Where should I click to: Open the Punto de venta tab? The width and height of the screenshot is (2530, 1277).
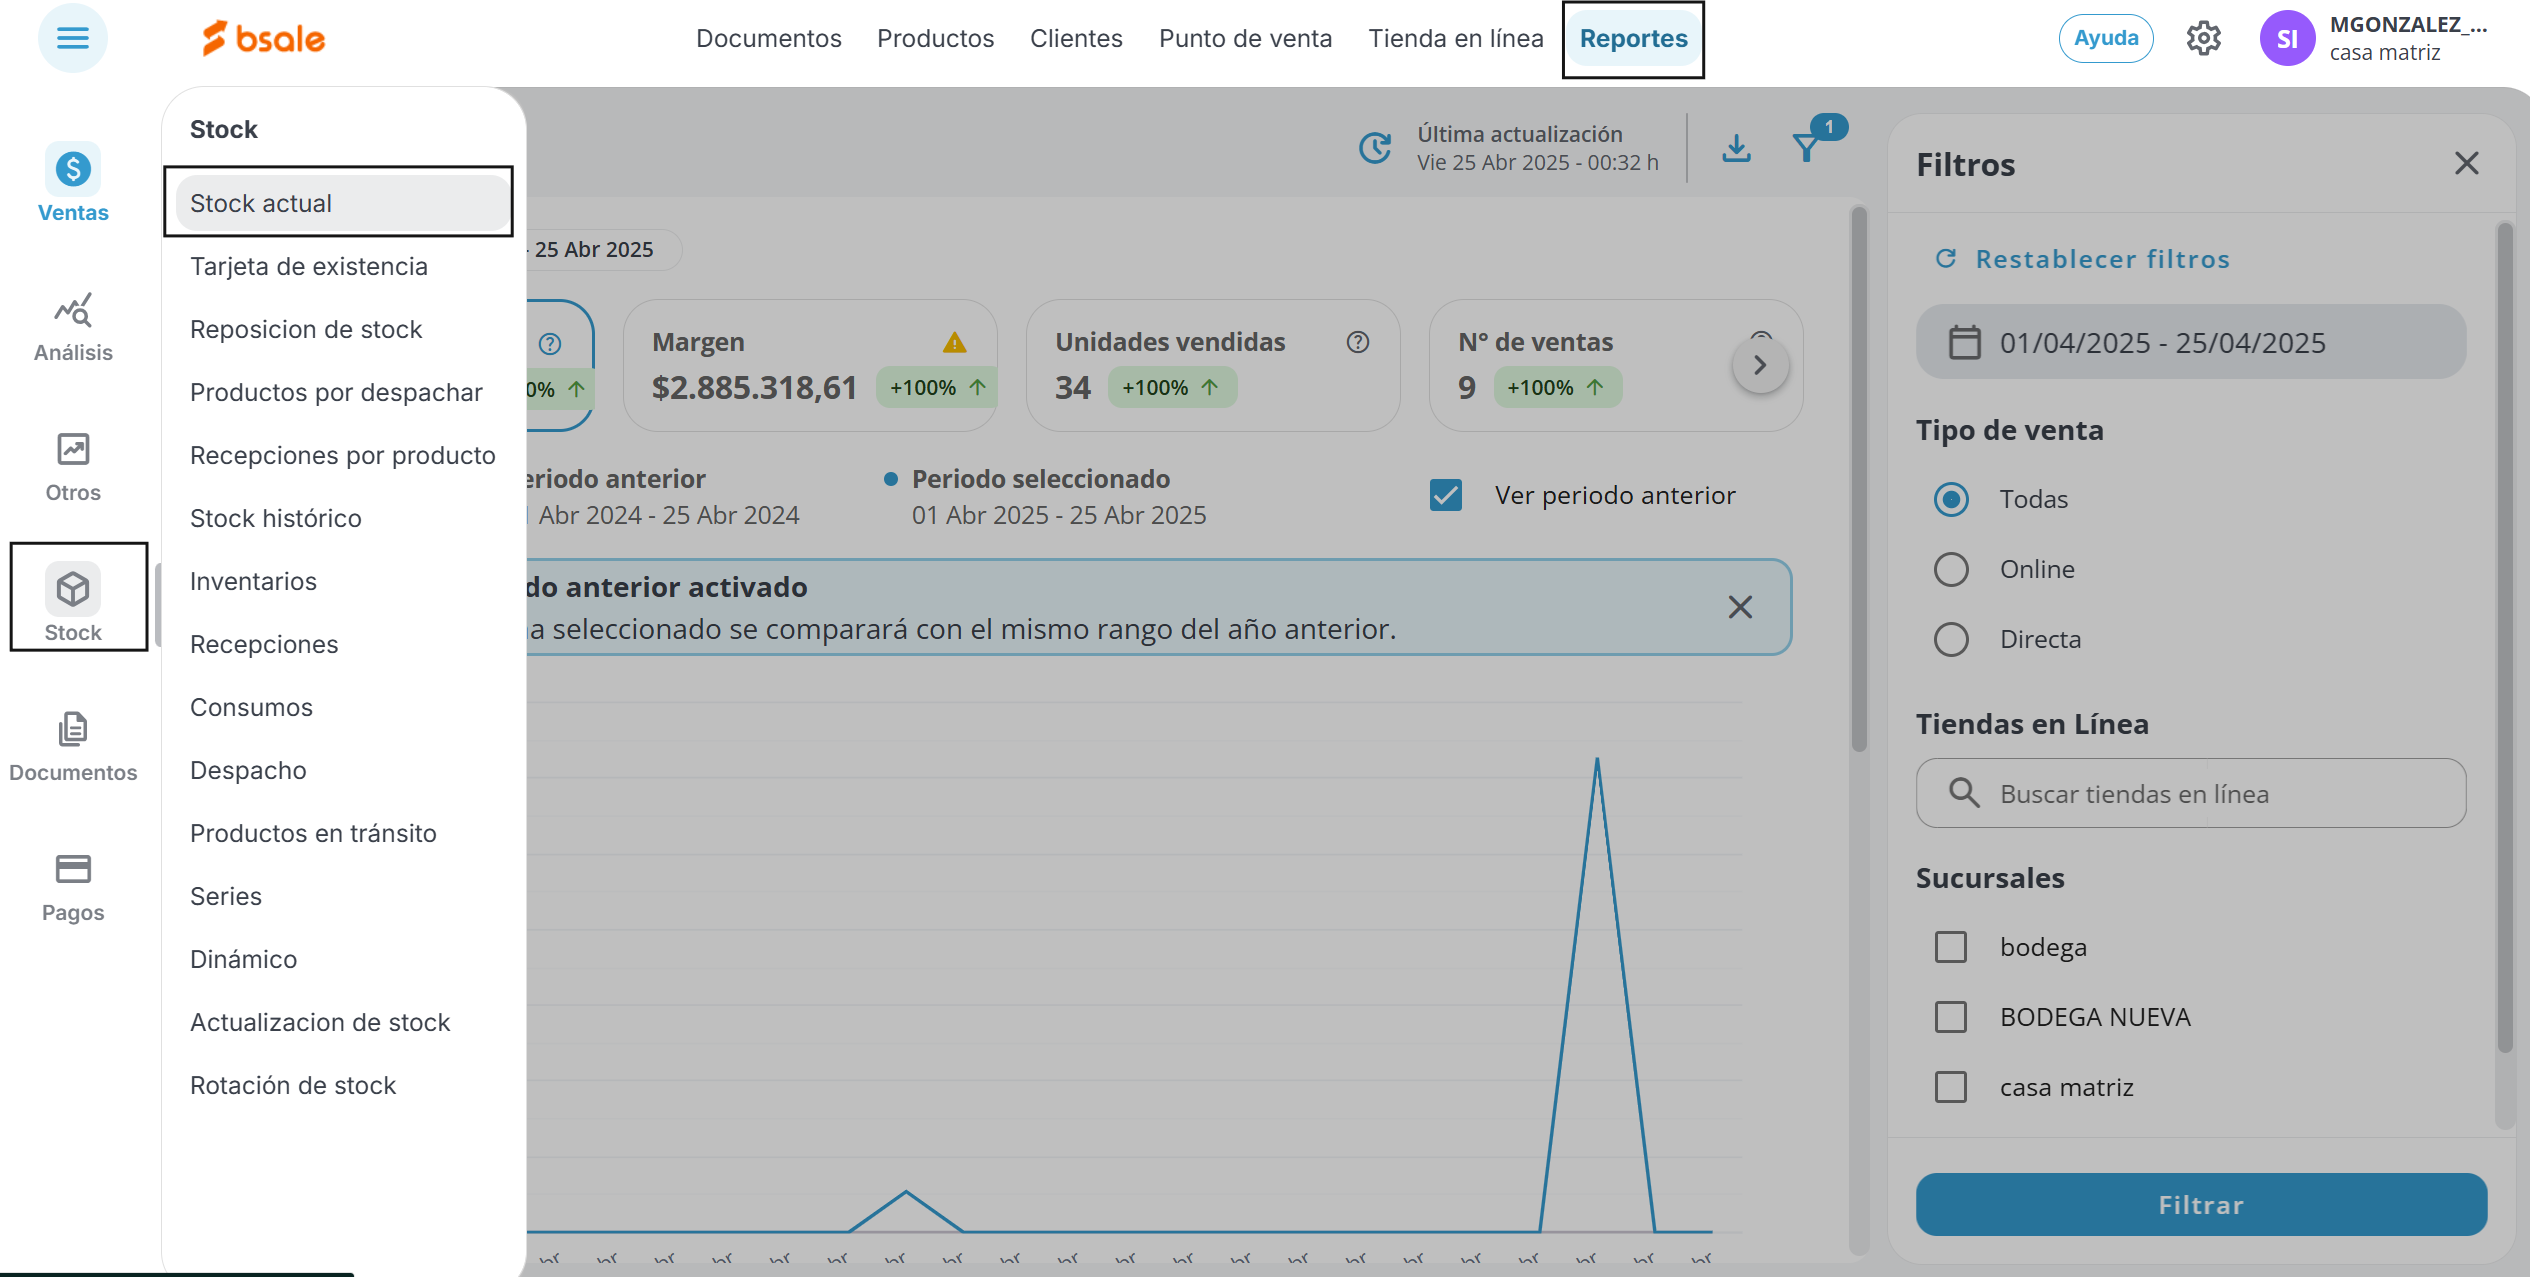click(x=1245, y=38)
